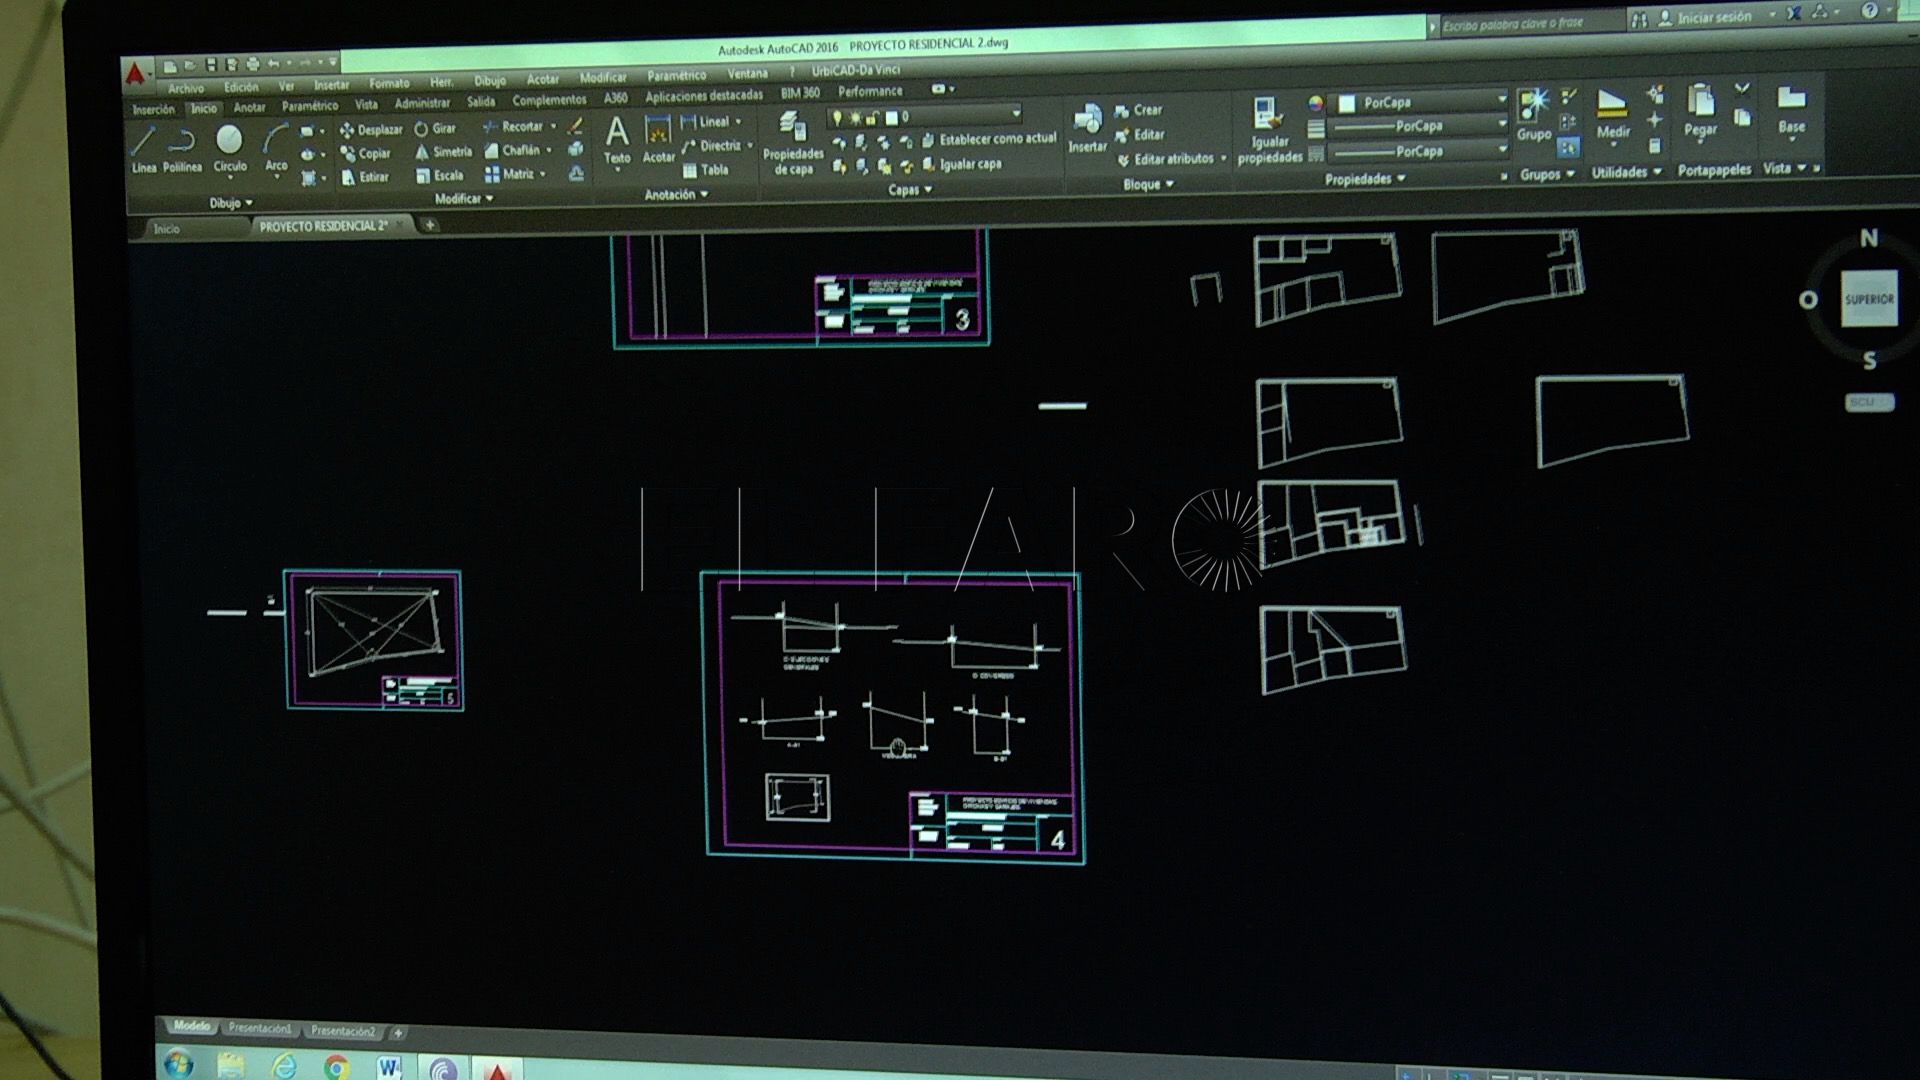Choose the Polilínea tool
Screen dimensions: 1920x1080
183,149
